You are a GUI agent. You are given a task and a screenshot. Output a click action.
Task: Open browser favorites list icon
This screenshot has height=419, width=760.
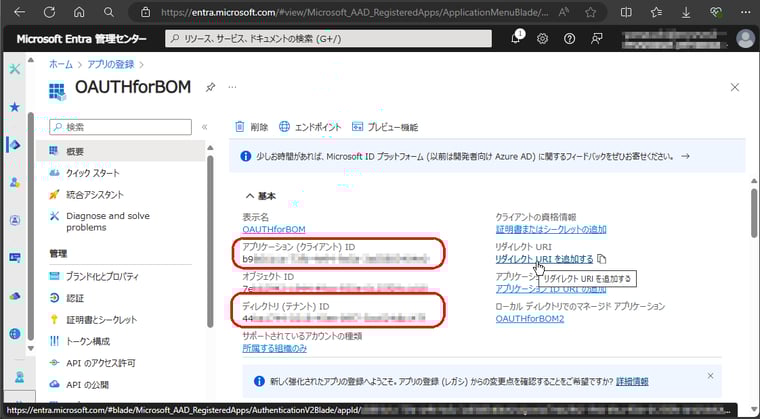pyautogui.click(x=656, y=13)
